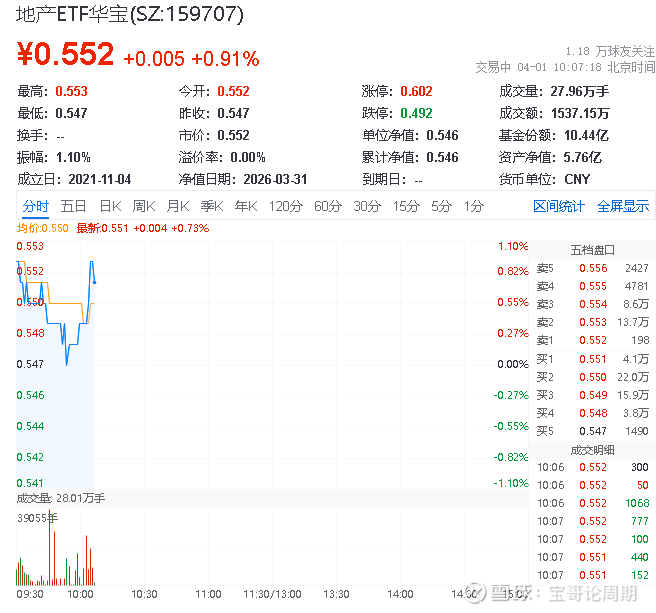Screen dimensions: 656x613
Task: Click the 成交额 value 1537.15万
Action: tap(580, 113)
